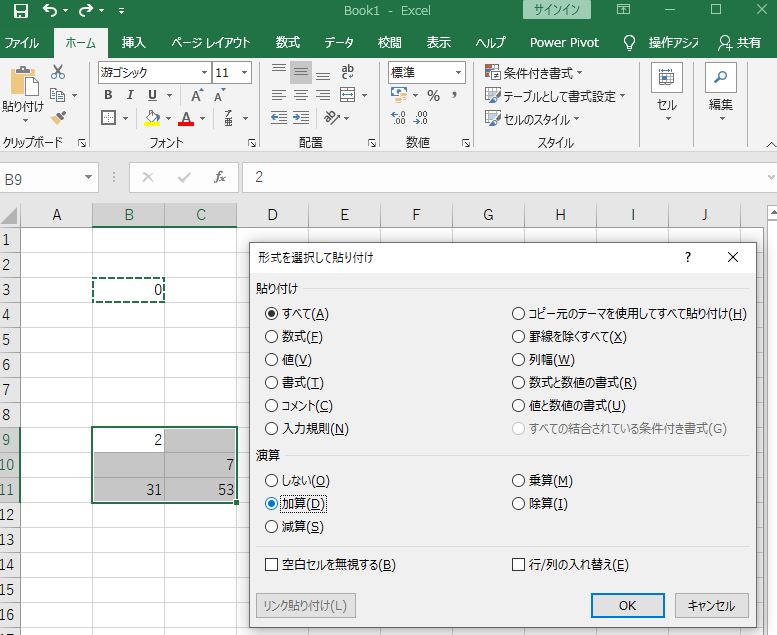Screen dimensions: 777x635
Task: Select the 乗算(M) operation option
Action: [518, 481]
